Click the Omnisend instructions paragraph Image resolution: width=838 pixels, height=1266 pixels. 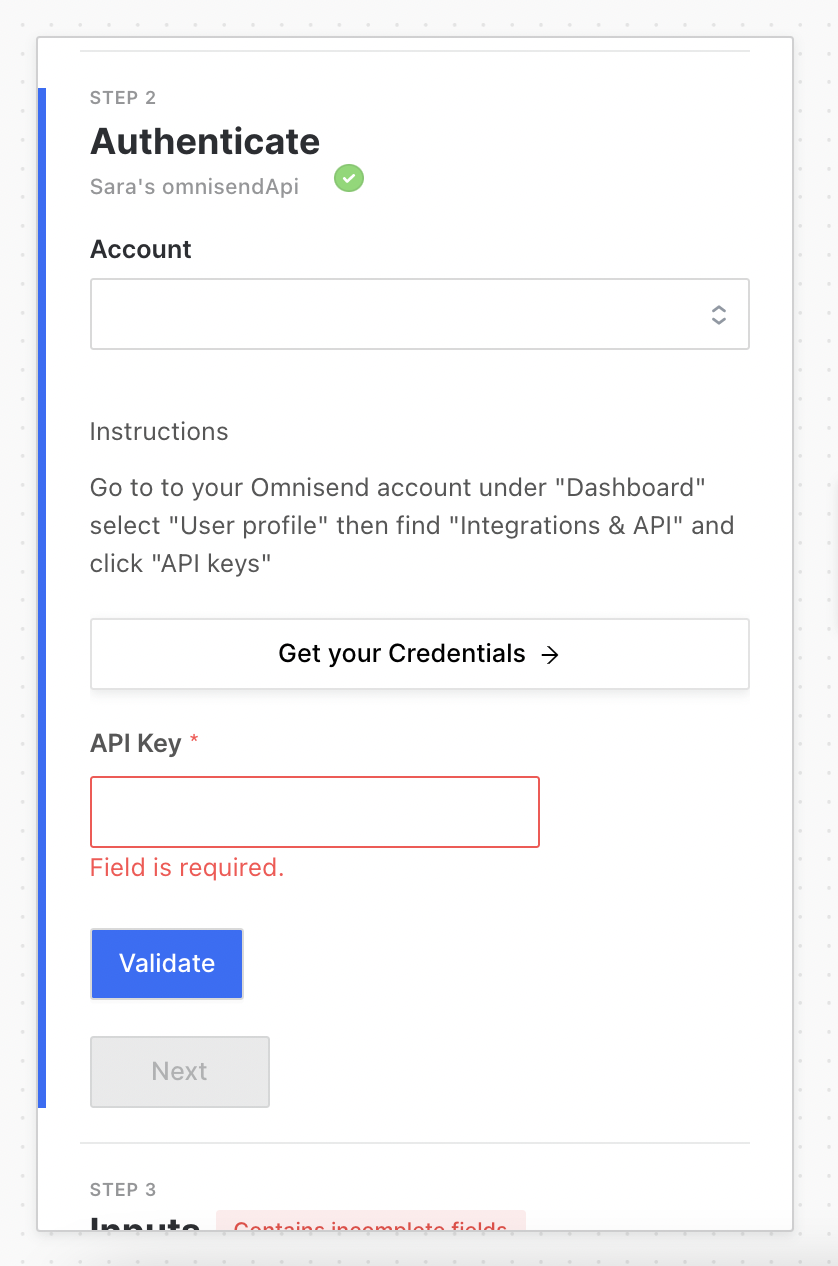412,526
